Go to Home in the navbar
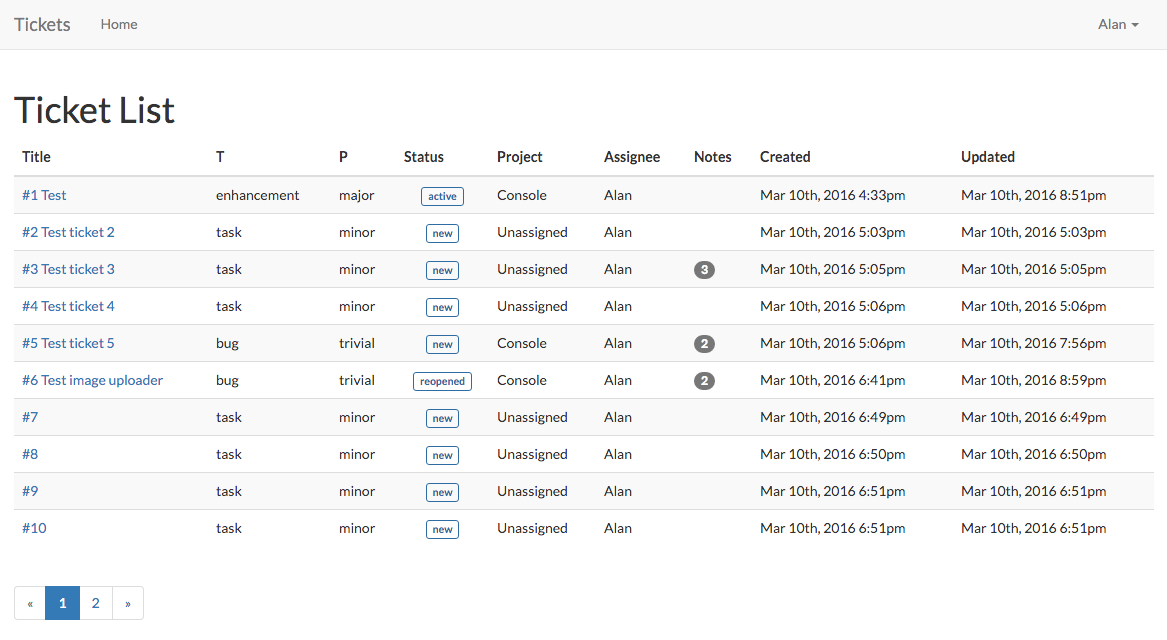1167x640 pixels. tap(119, 25)
